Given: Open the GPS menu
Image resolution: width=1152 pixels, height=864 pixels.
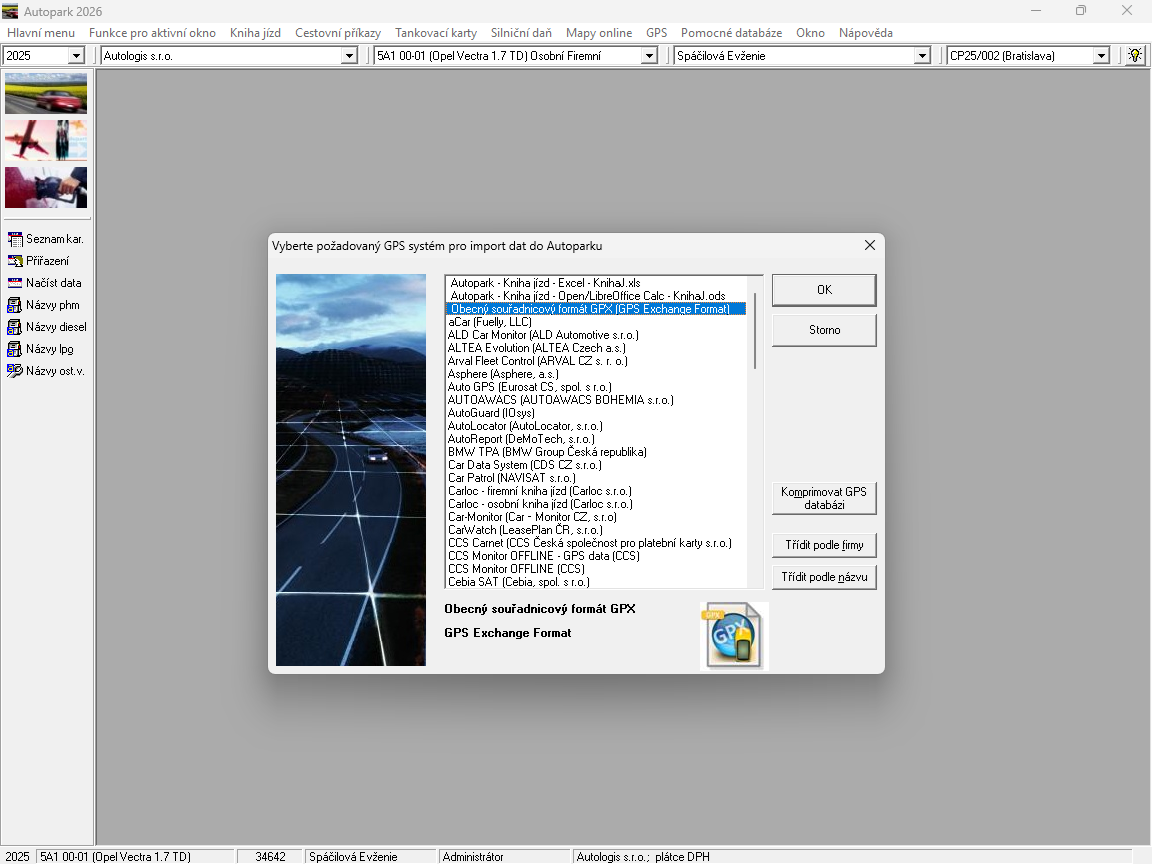Looking at the screenshot, I should point(656,33).
